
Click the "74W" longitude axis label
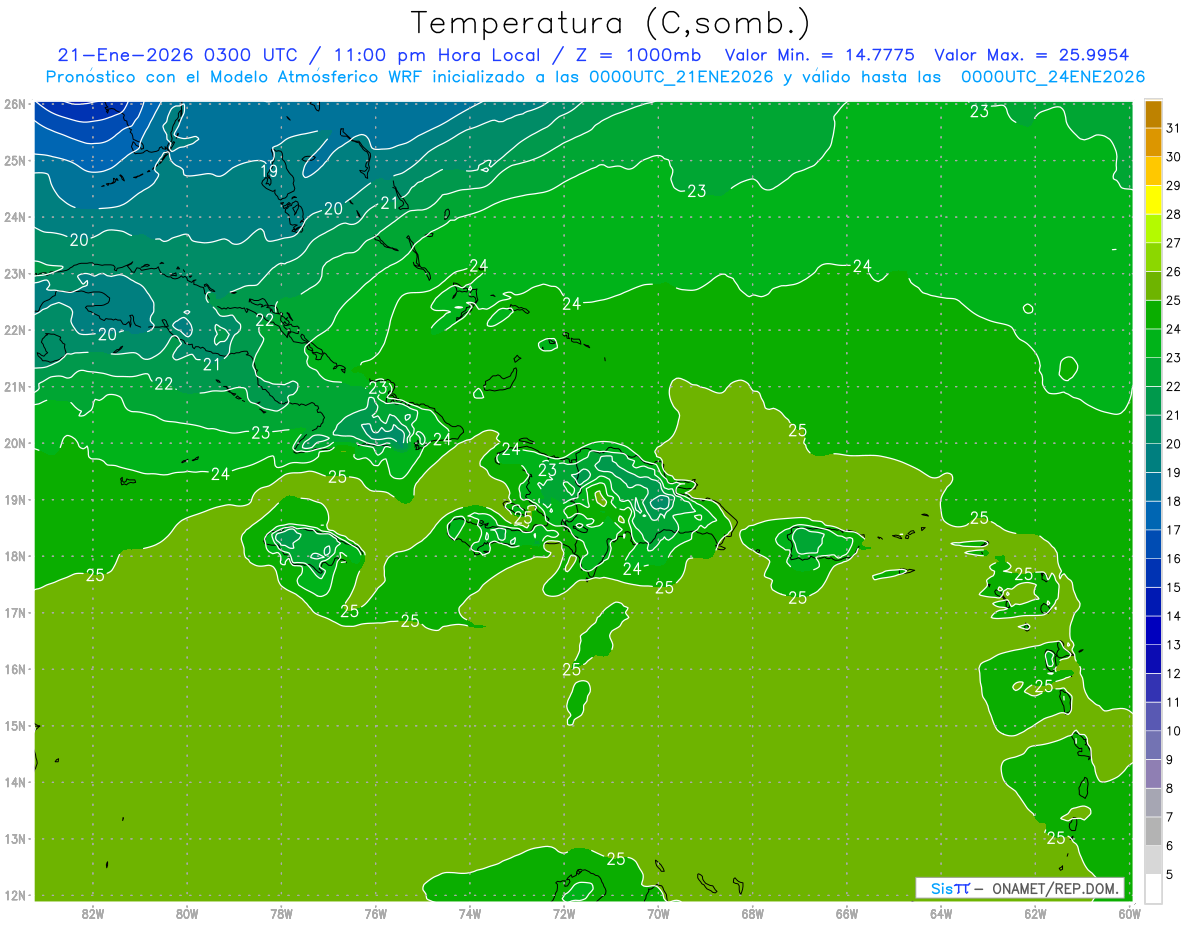[470, 913]
